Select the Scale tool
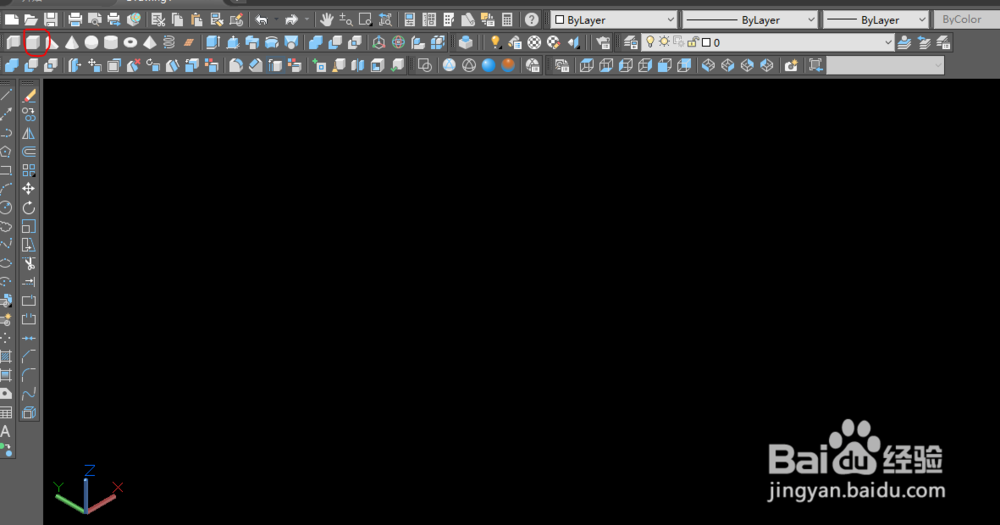 pos(29,226)
